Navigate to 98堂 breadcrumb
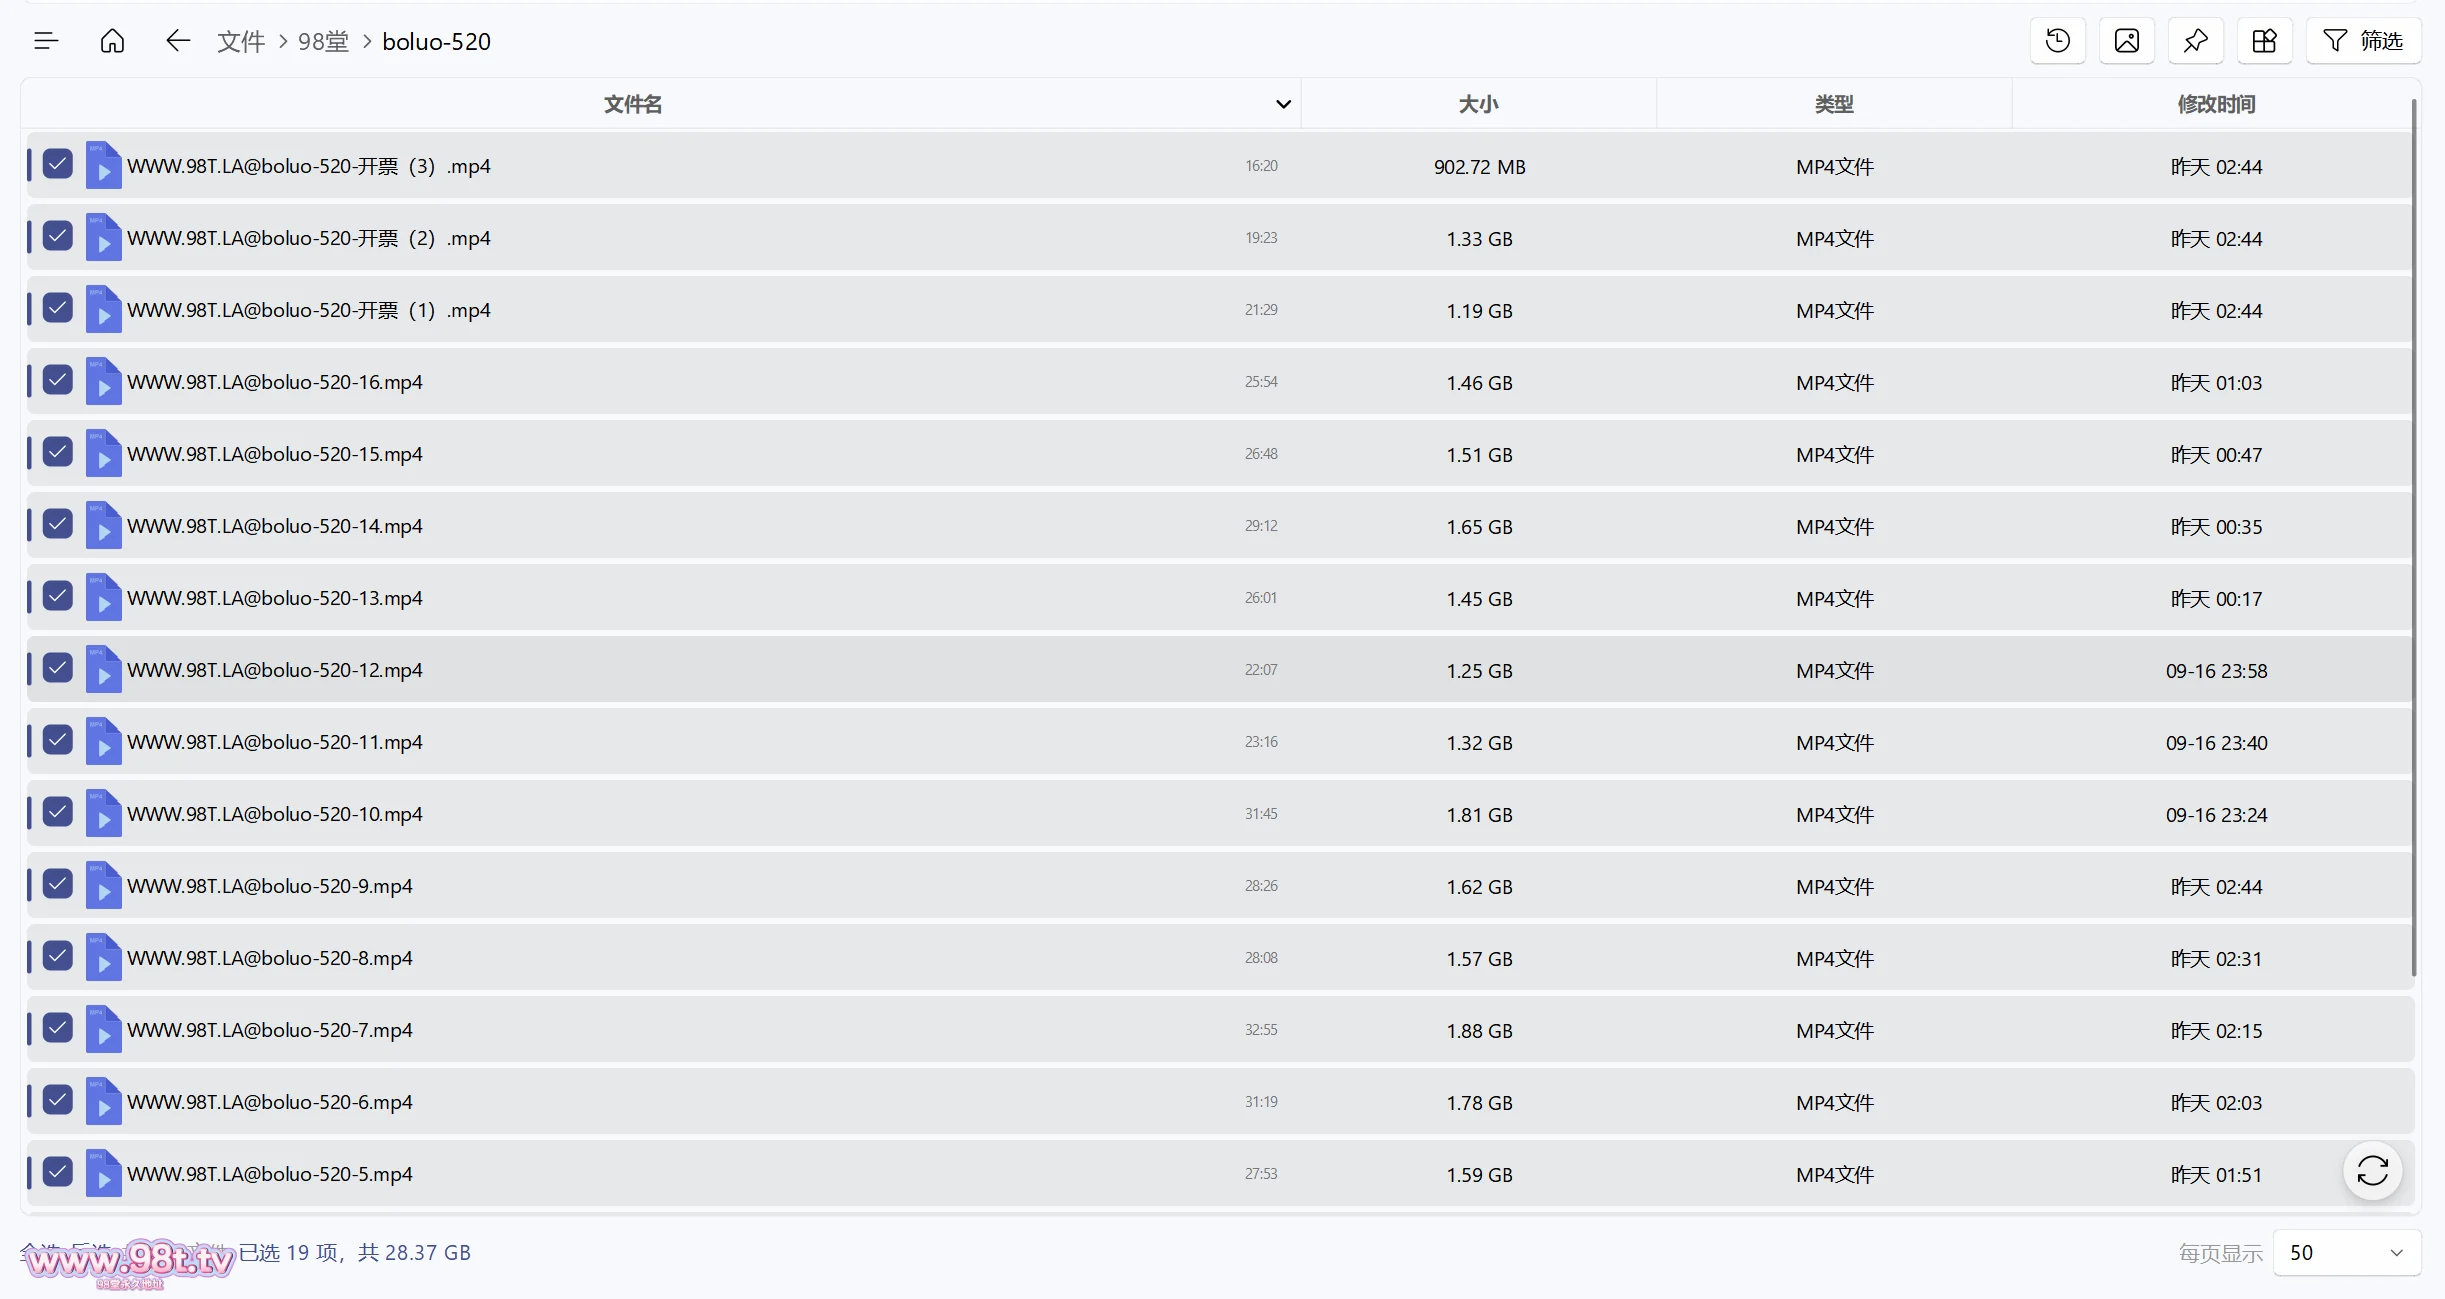The height and width of the screenshot is (1299, 2445). point(323,42)
